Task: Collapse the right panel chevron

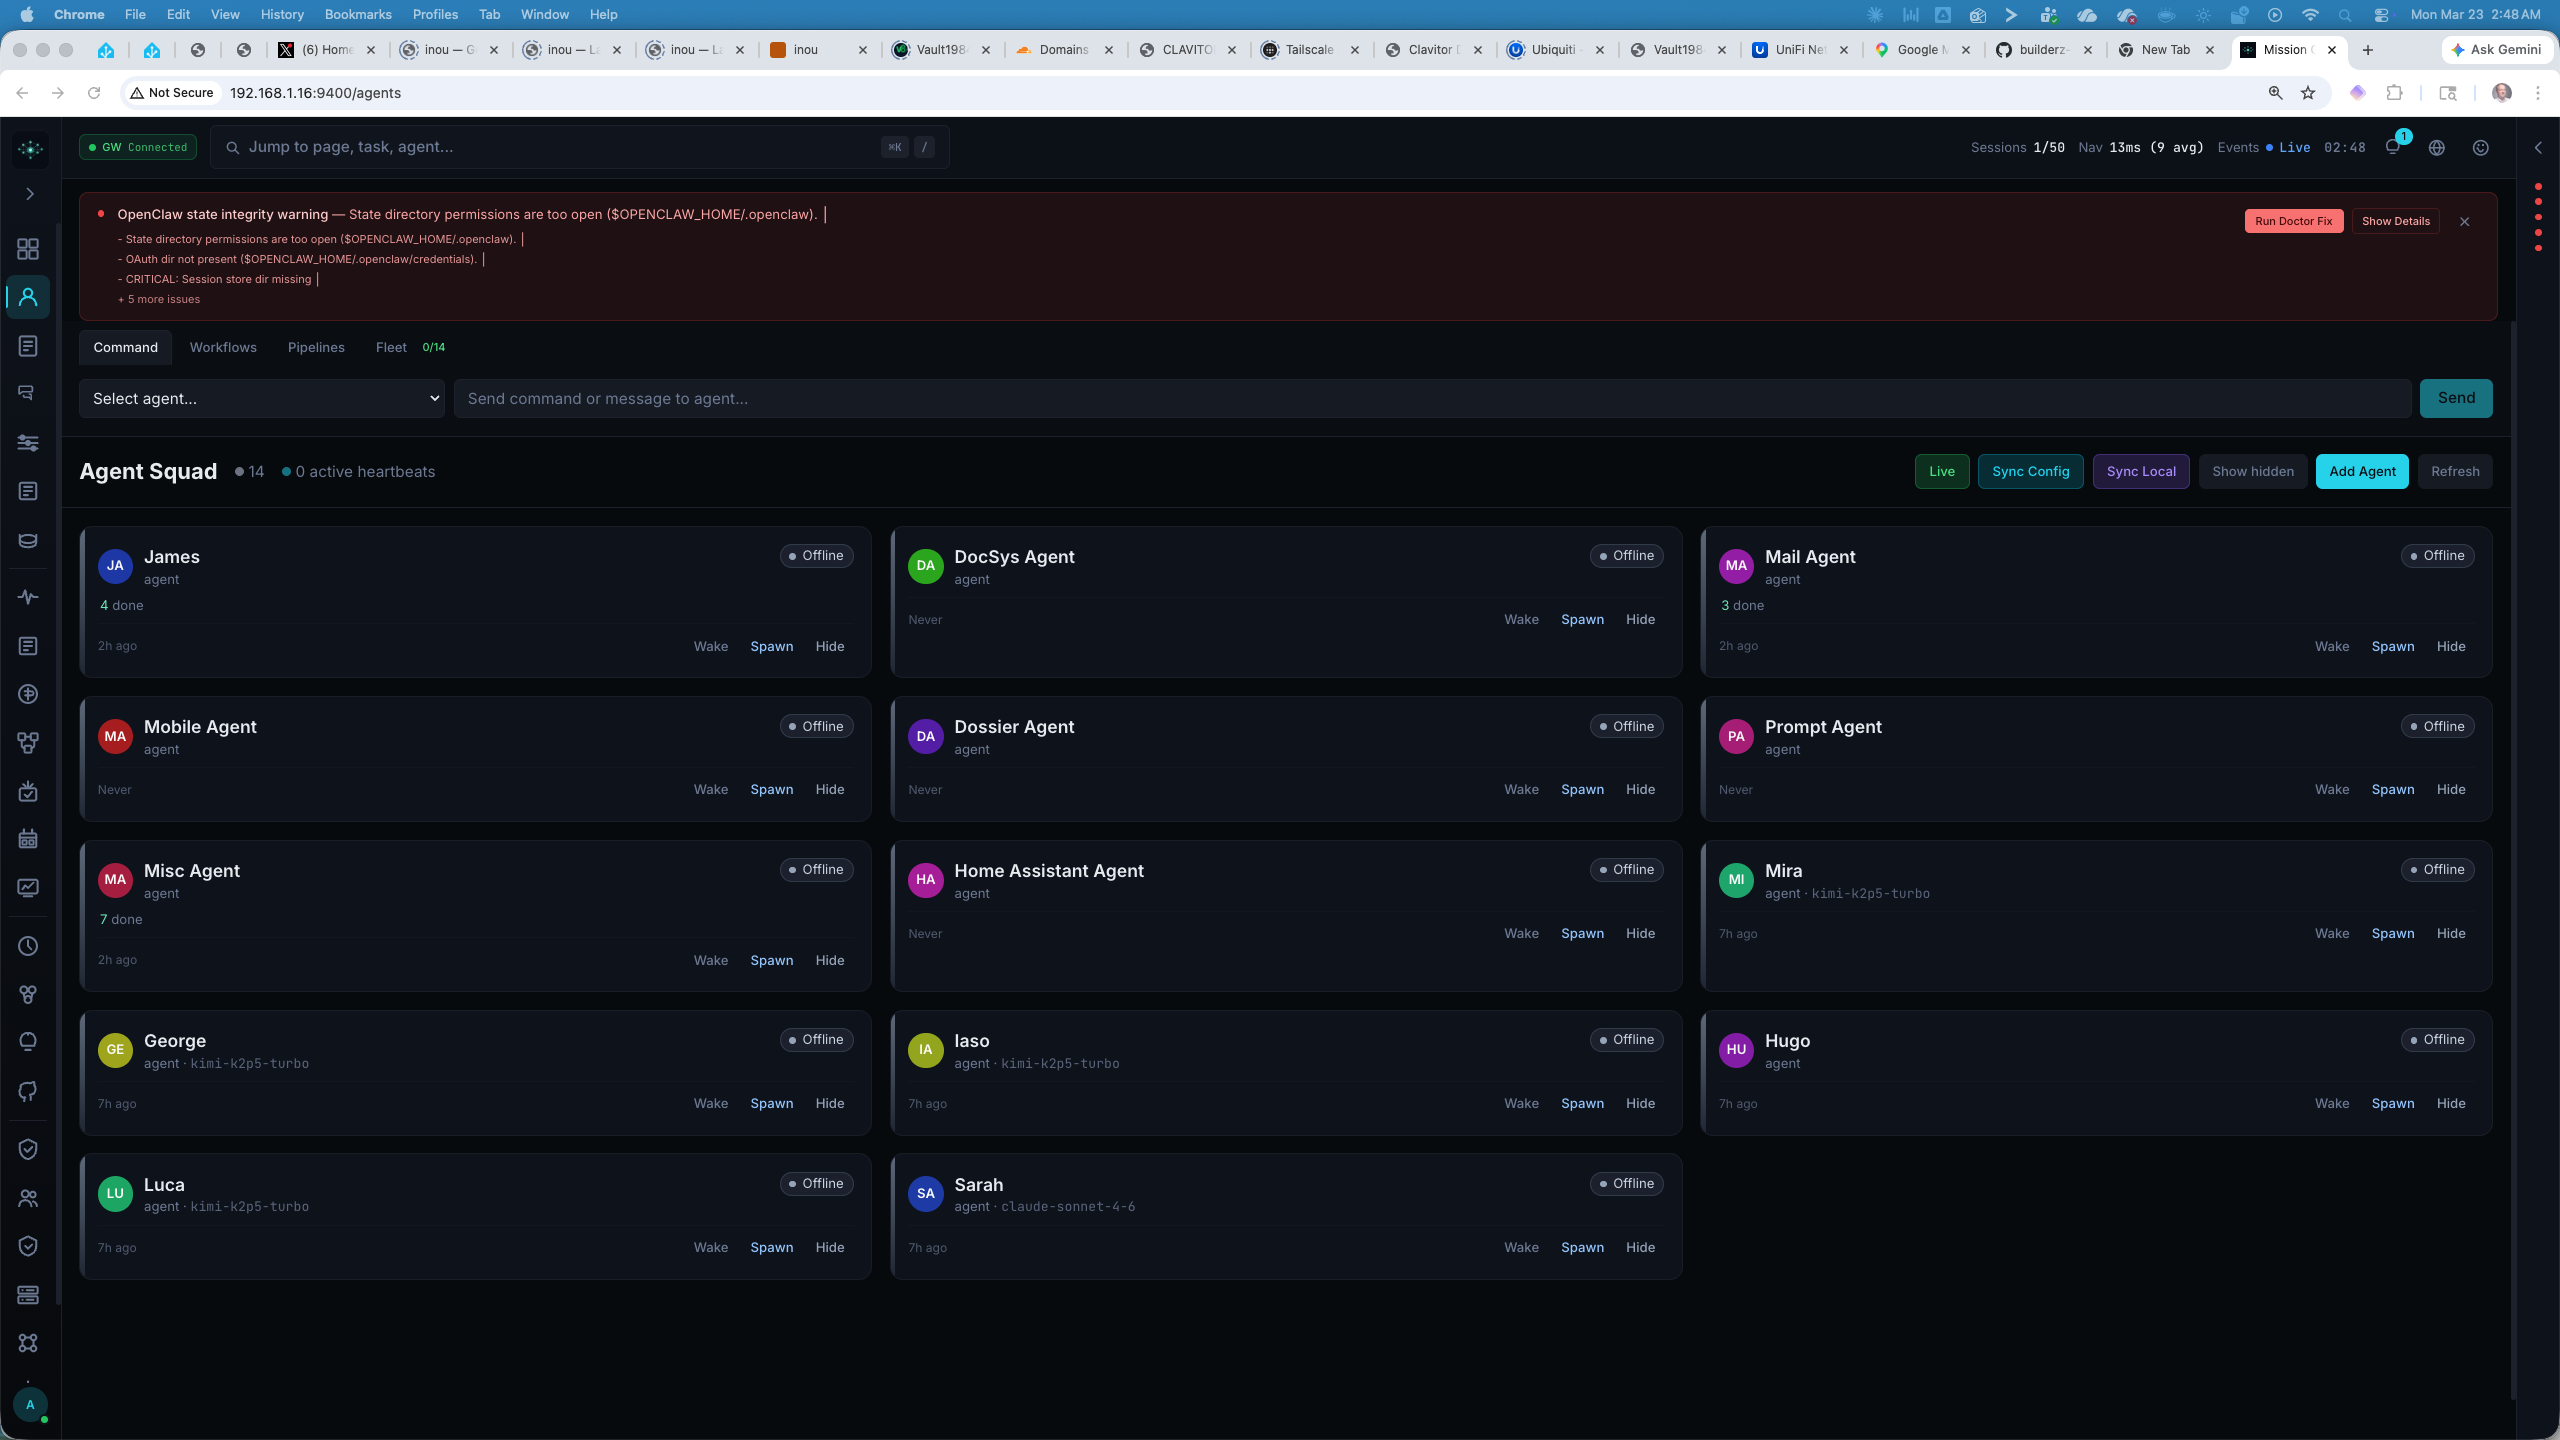Action: (x=2538, y=148)
